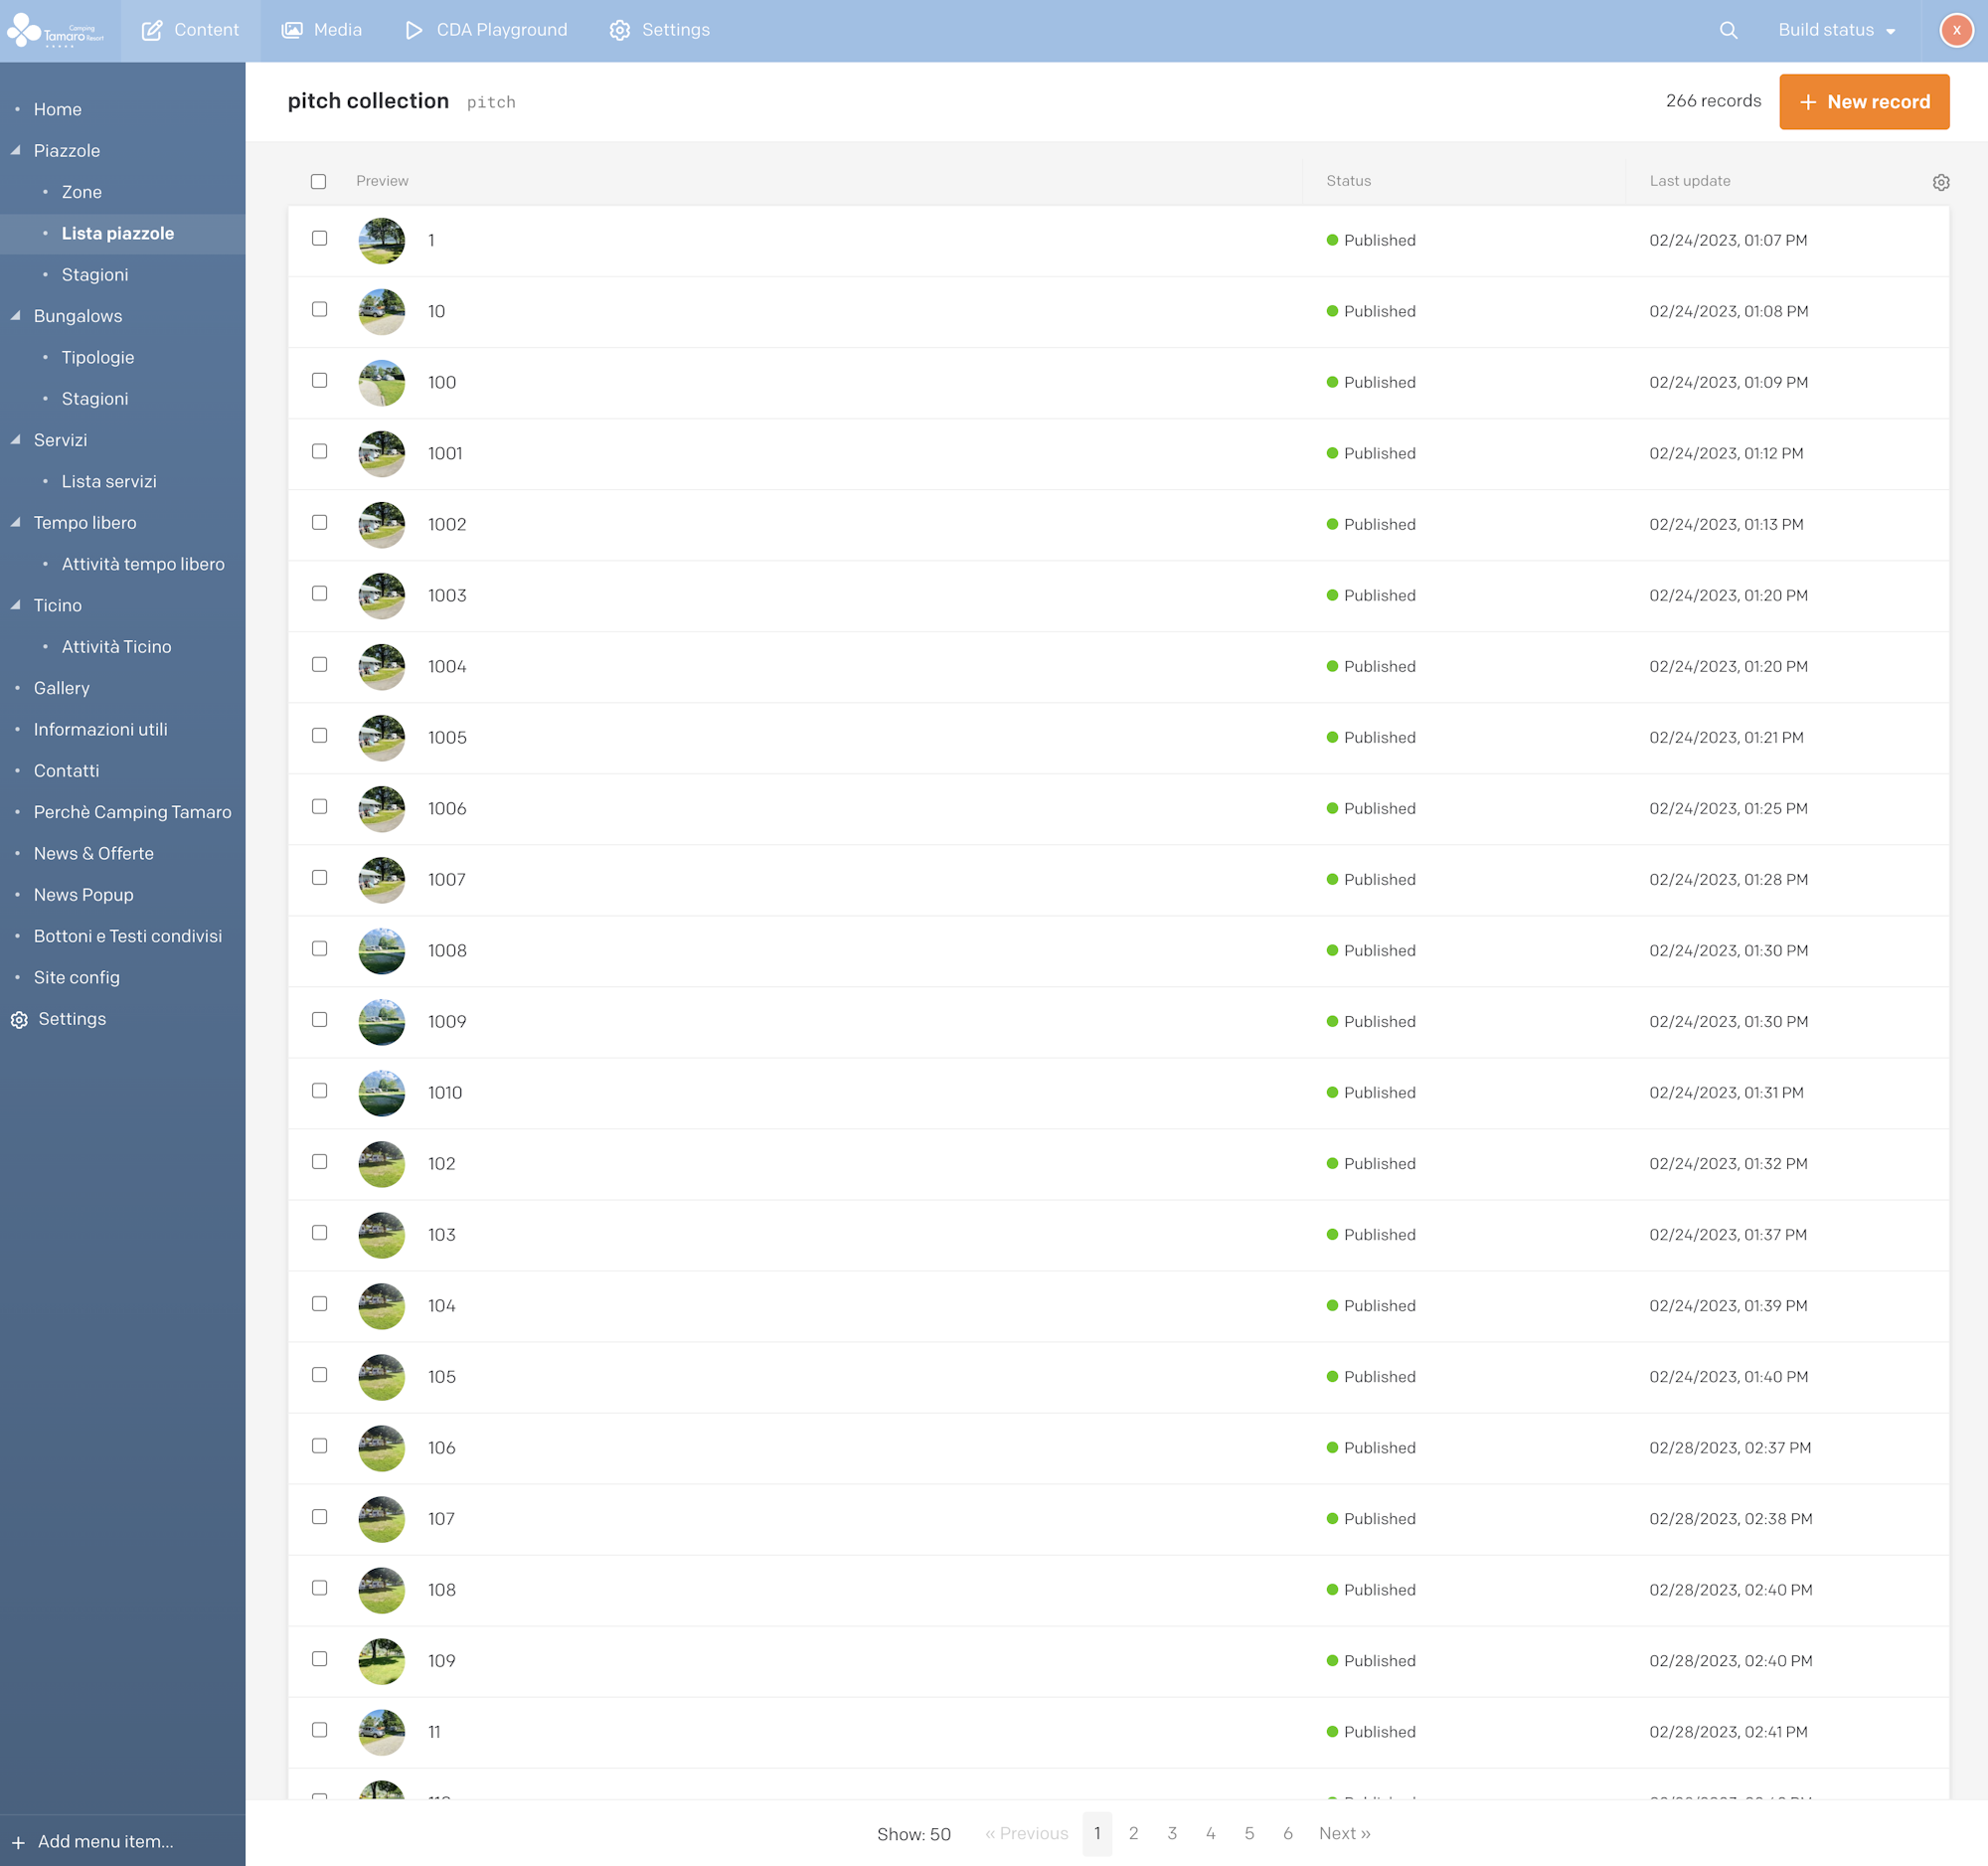The height and width of the screenshot is (1866, 1988).
Task: Open the search magnifier icon
Action: pos(1728,30)
